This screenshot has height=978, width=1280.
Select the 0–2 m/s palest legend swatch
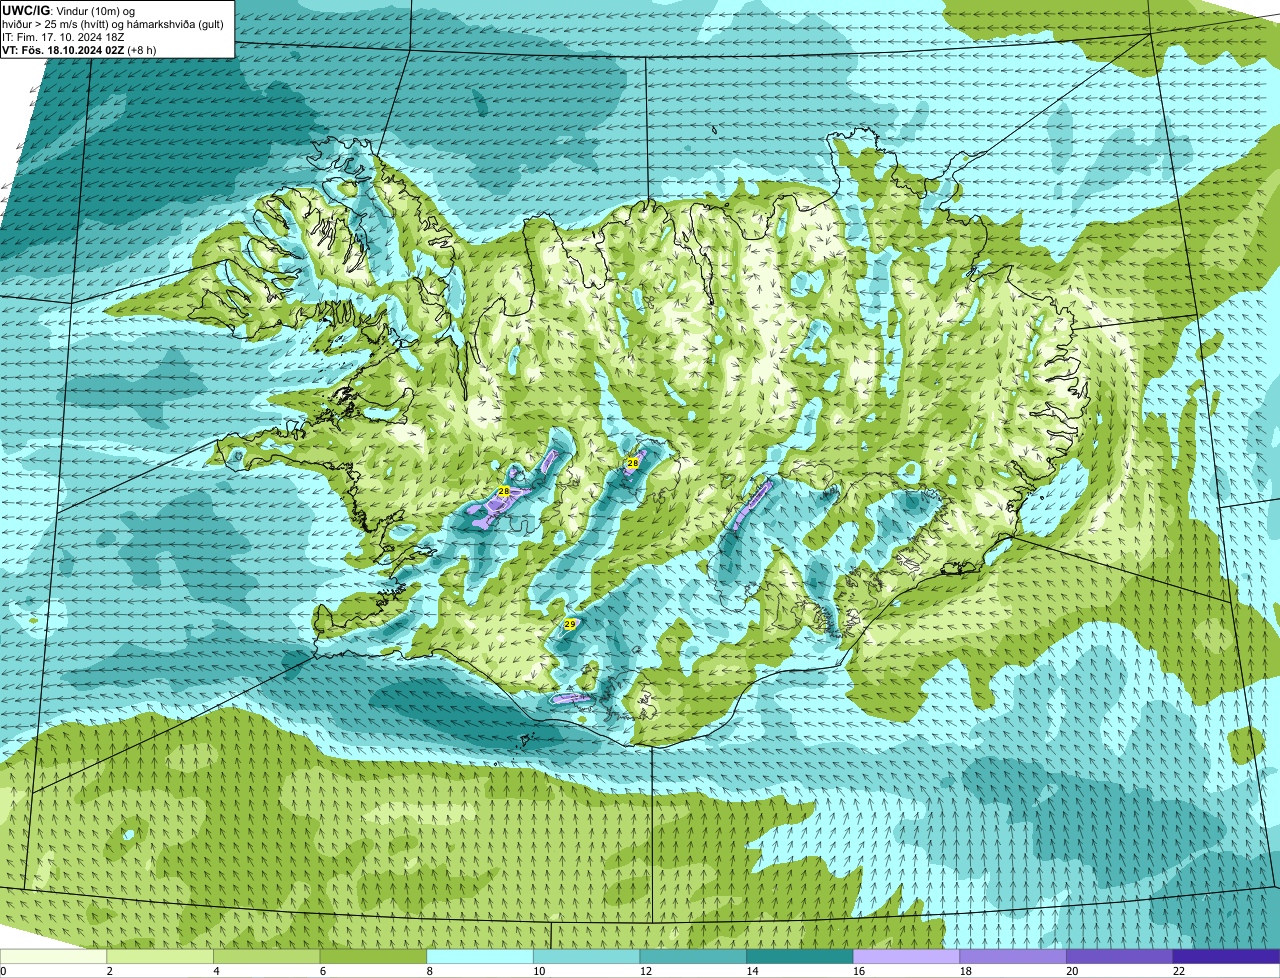[x=53, y=956]
